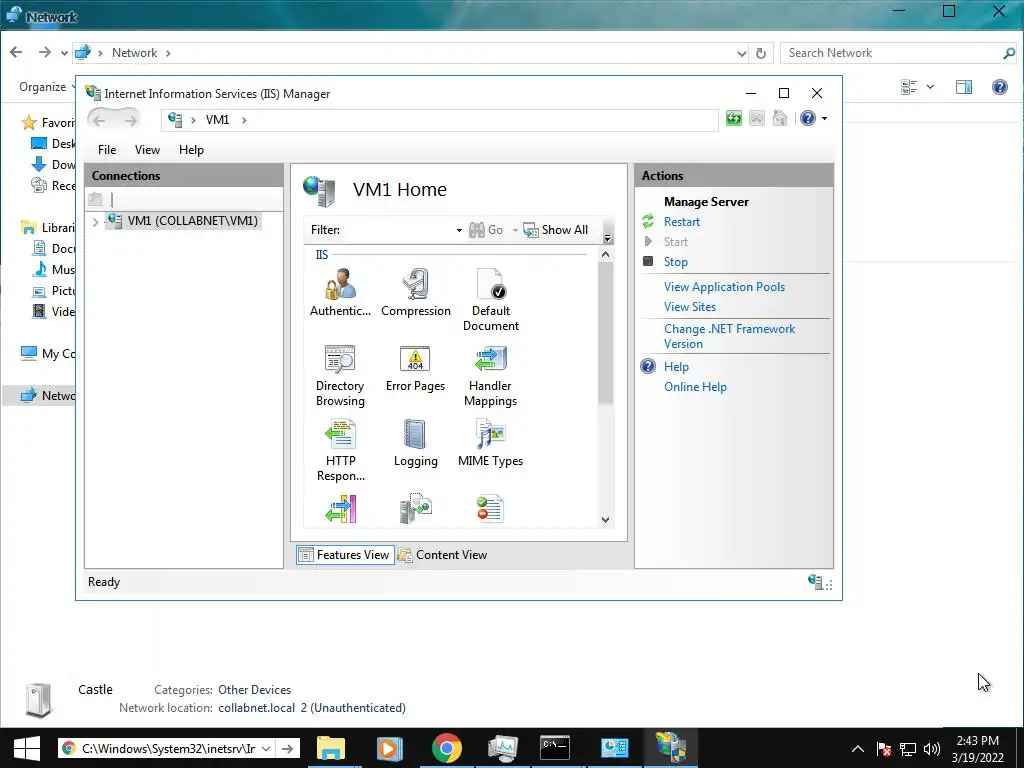Click the IIS home toolbar icon

point(780,118)
